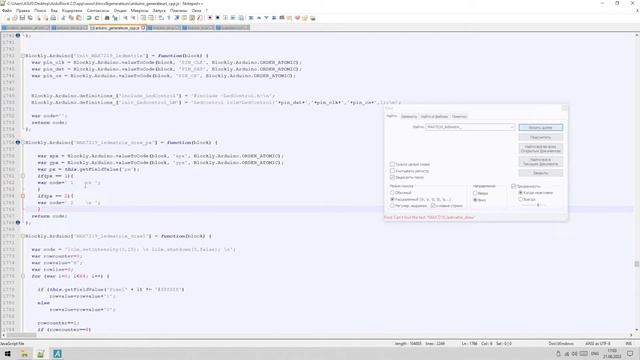Click the blue bookmark at line 1768
This screenshot has width=640, height=360.
coord(18,222)
